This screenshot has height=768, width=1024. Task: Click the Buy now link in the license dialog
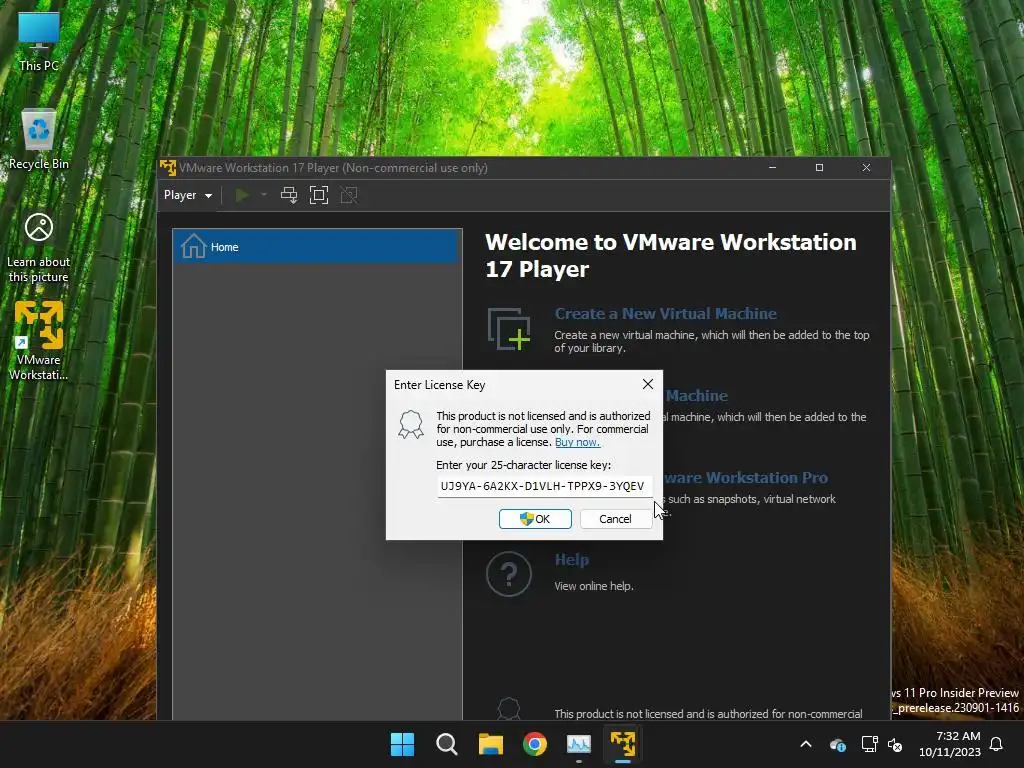point(577,442)
